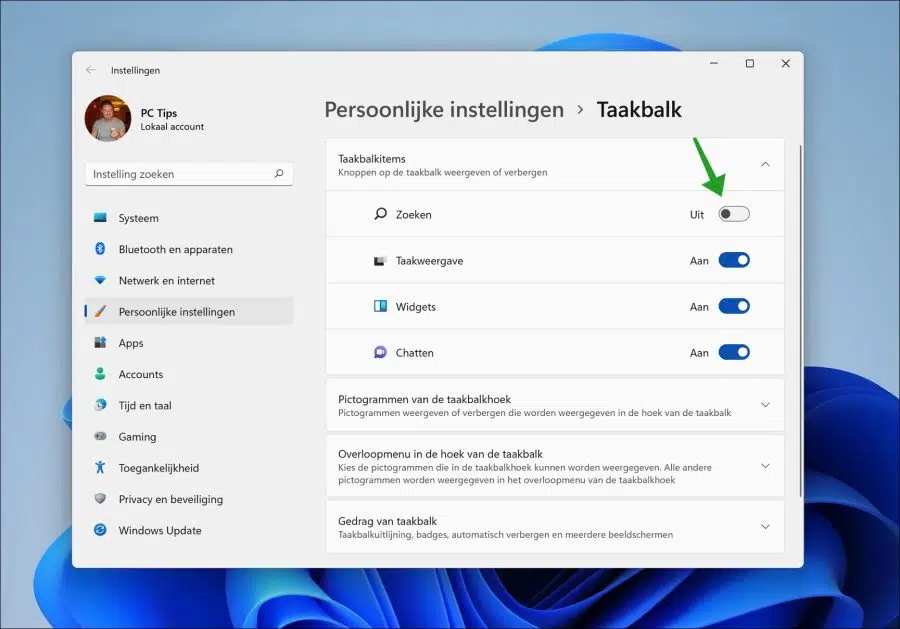Click the Taakweergave icon
This screenshot has width=900, height=629.
380,261
